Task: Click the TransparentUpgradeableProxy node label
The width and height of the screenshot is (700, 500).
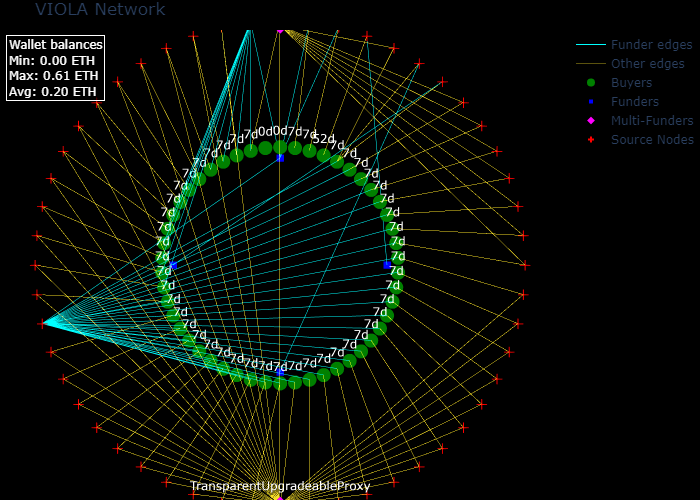Action: (280, 486)
